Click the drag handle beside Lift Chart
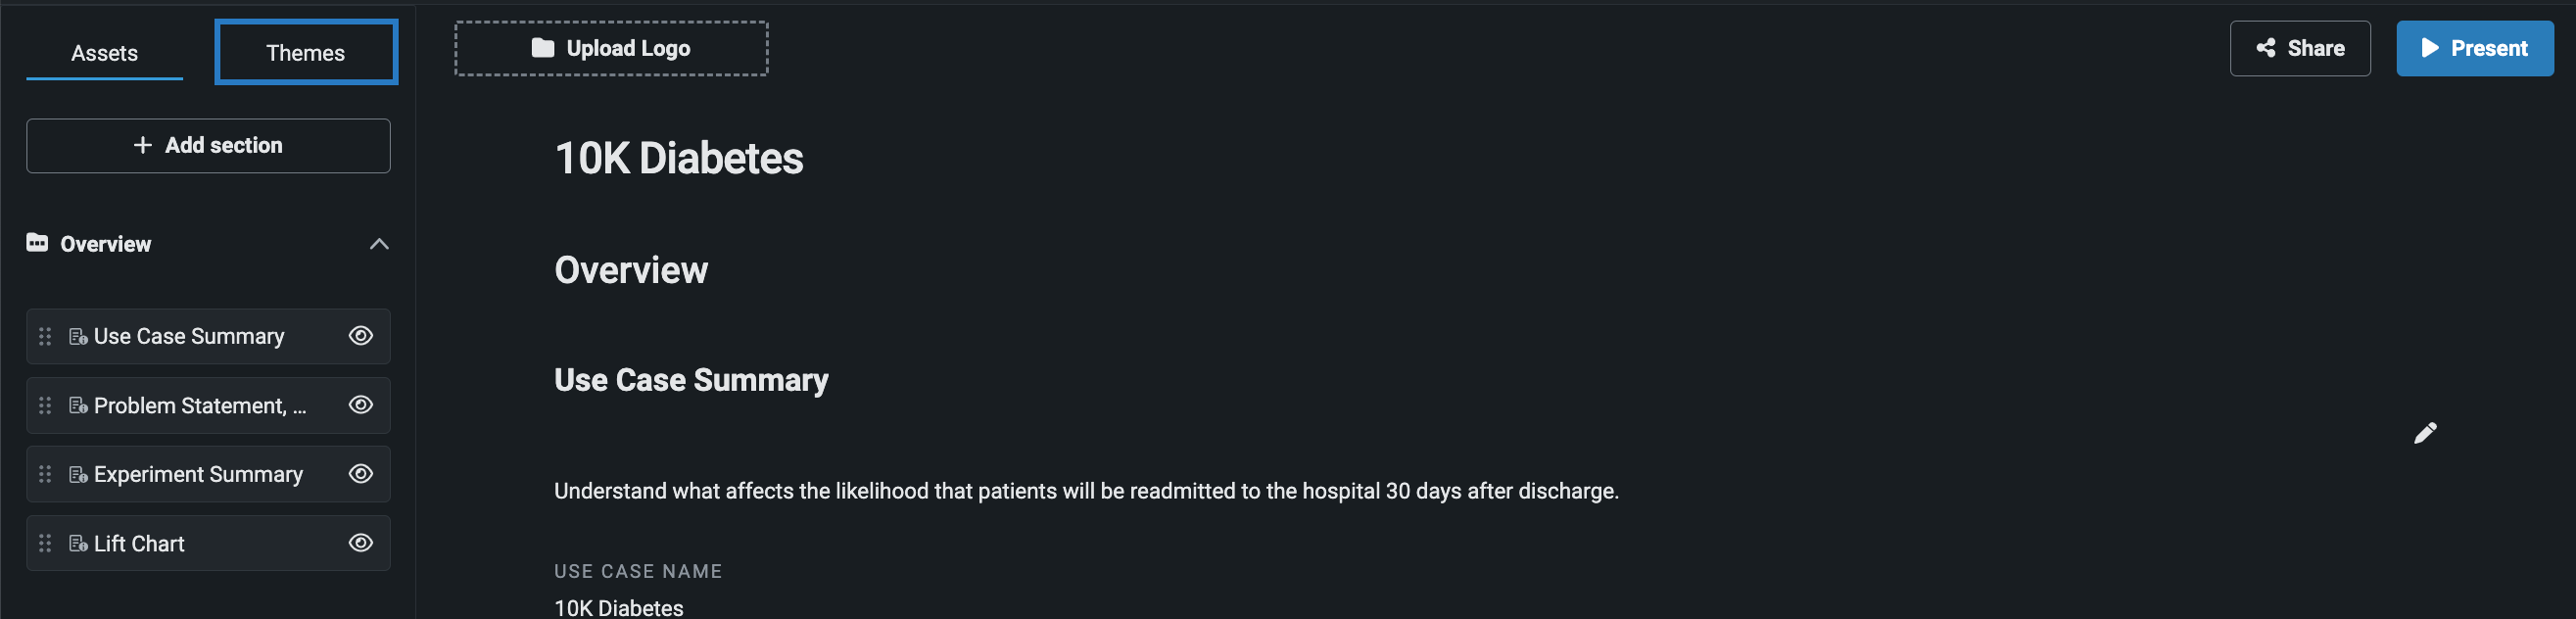The image size is (2576, 619). 45,543
